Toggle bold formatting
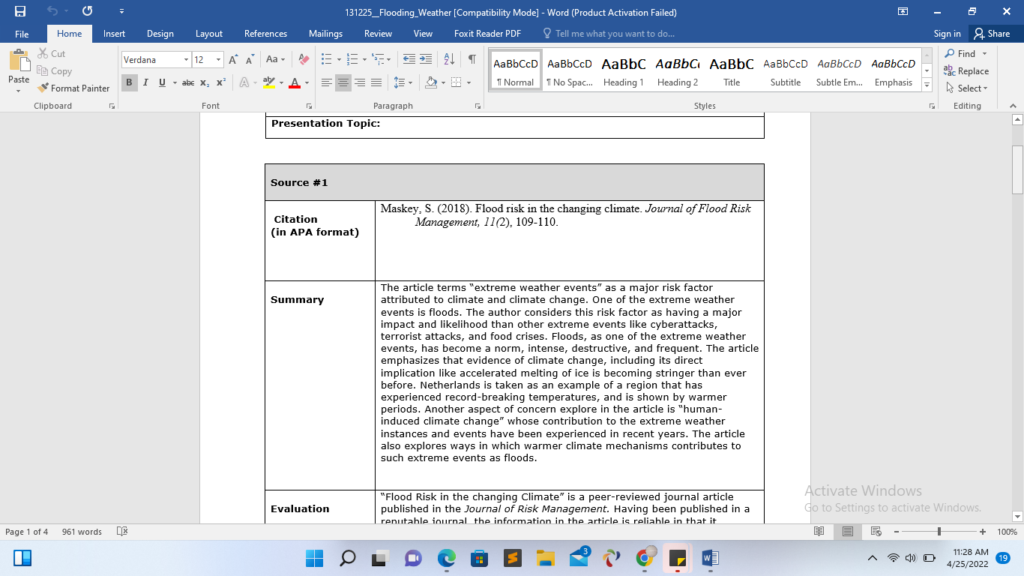 129,81
